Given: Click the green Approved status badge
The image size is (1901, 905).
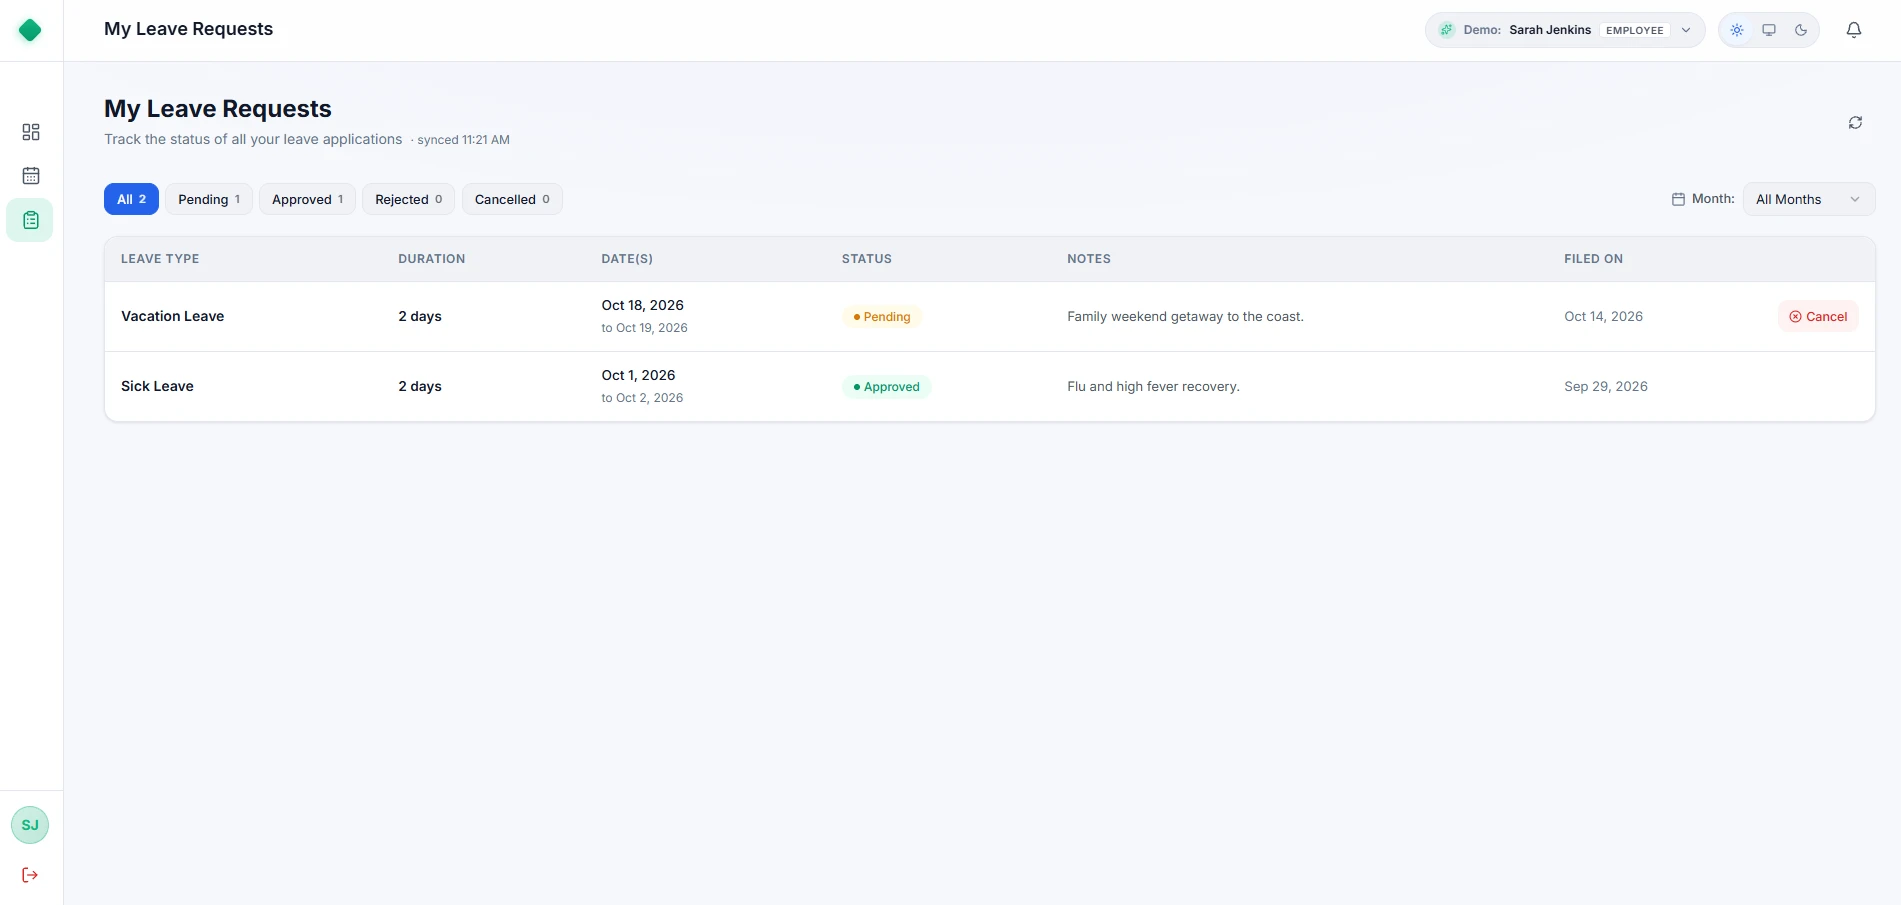Looking at the screenshot, I should click(x=886, y=387).
